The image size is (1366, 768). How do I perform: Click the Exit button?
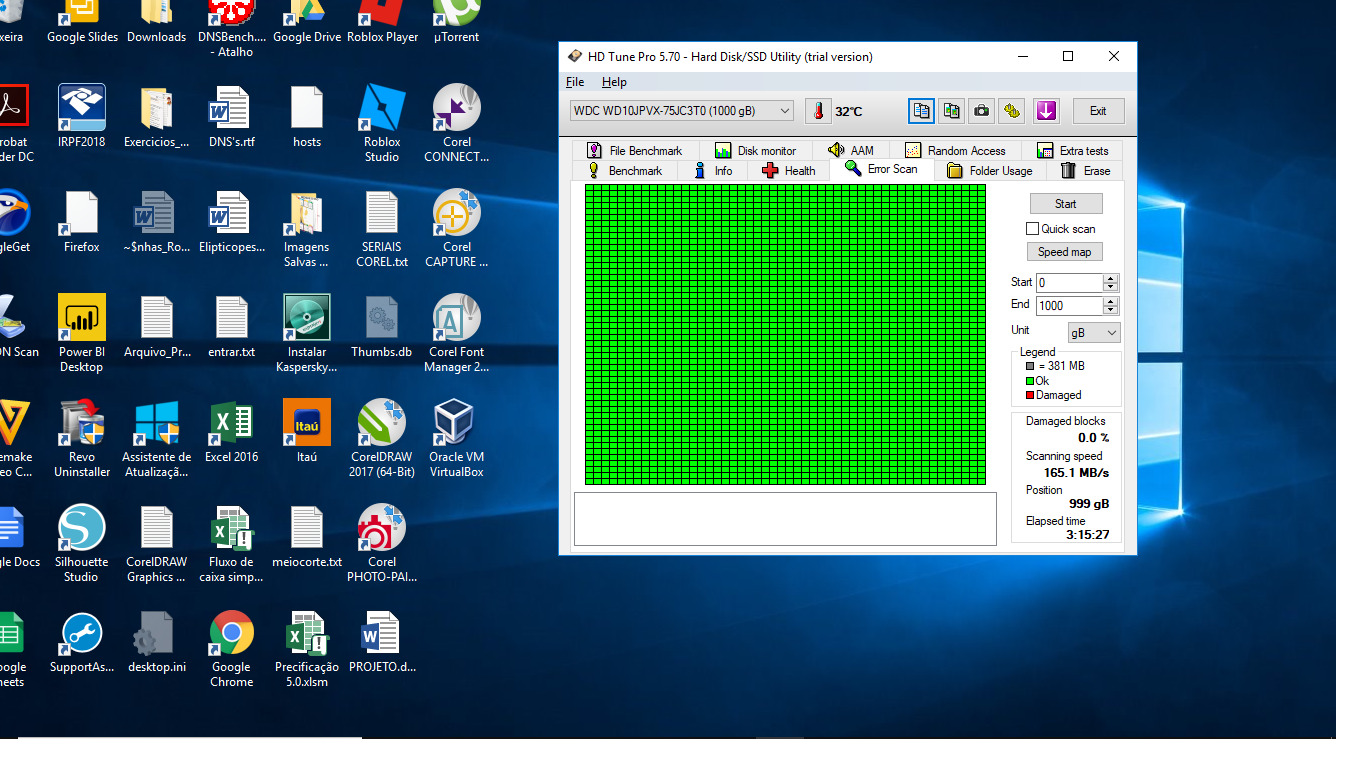click(x=1098, y=111)
